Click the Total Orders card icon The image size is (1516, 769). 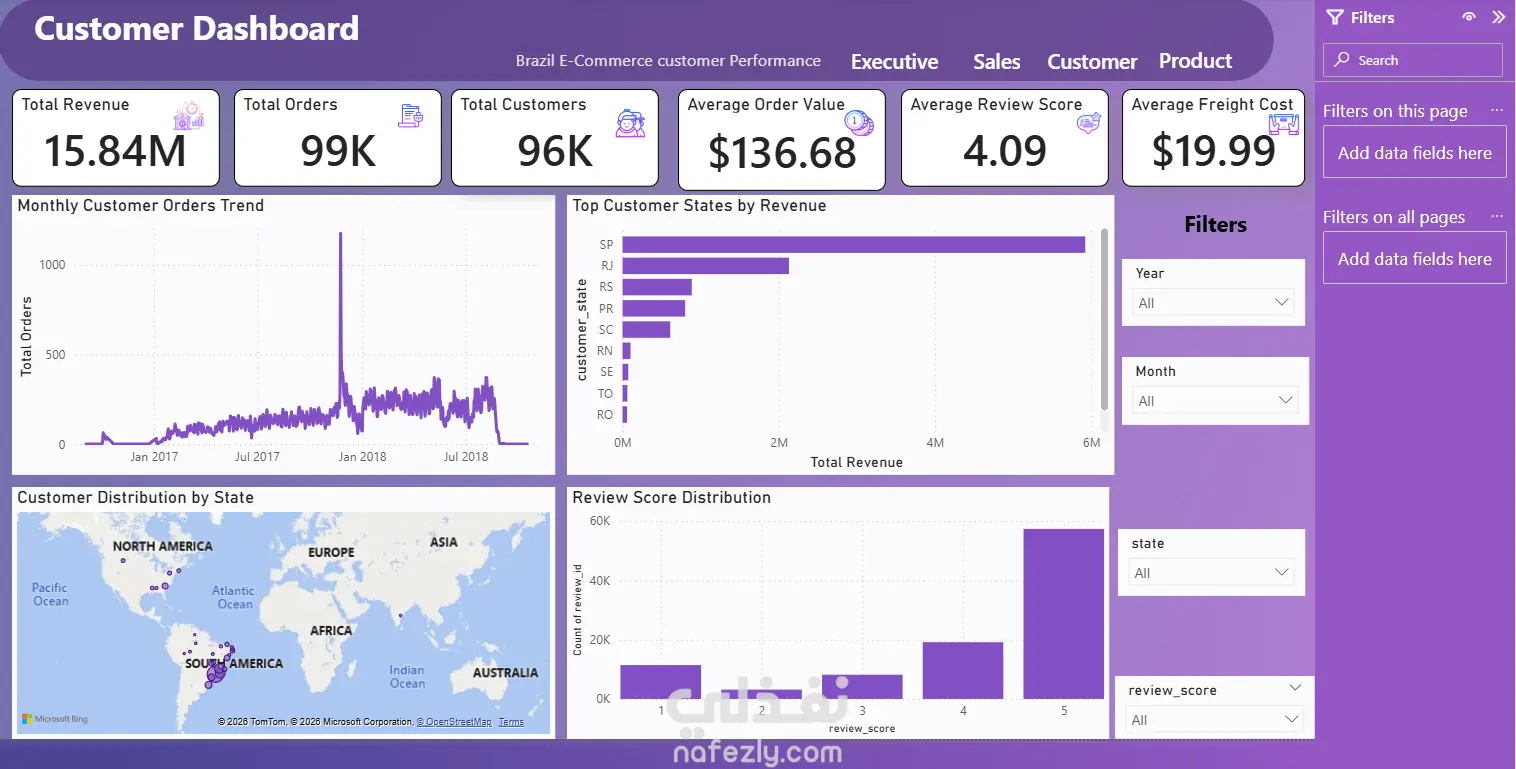410,115
